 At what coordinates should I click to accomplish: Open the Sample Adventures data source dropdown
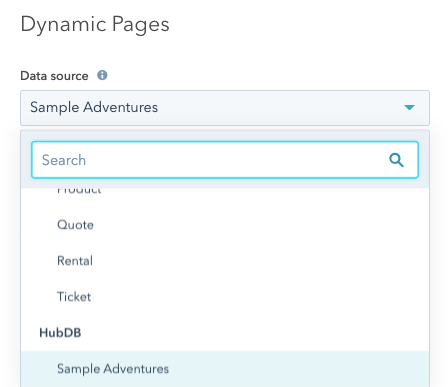(x=225, y=108)
